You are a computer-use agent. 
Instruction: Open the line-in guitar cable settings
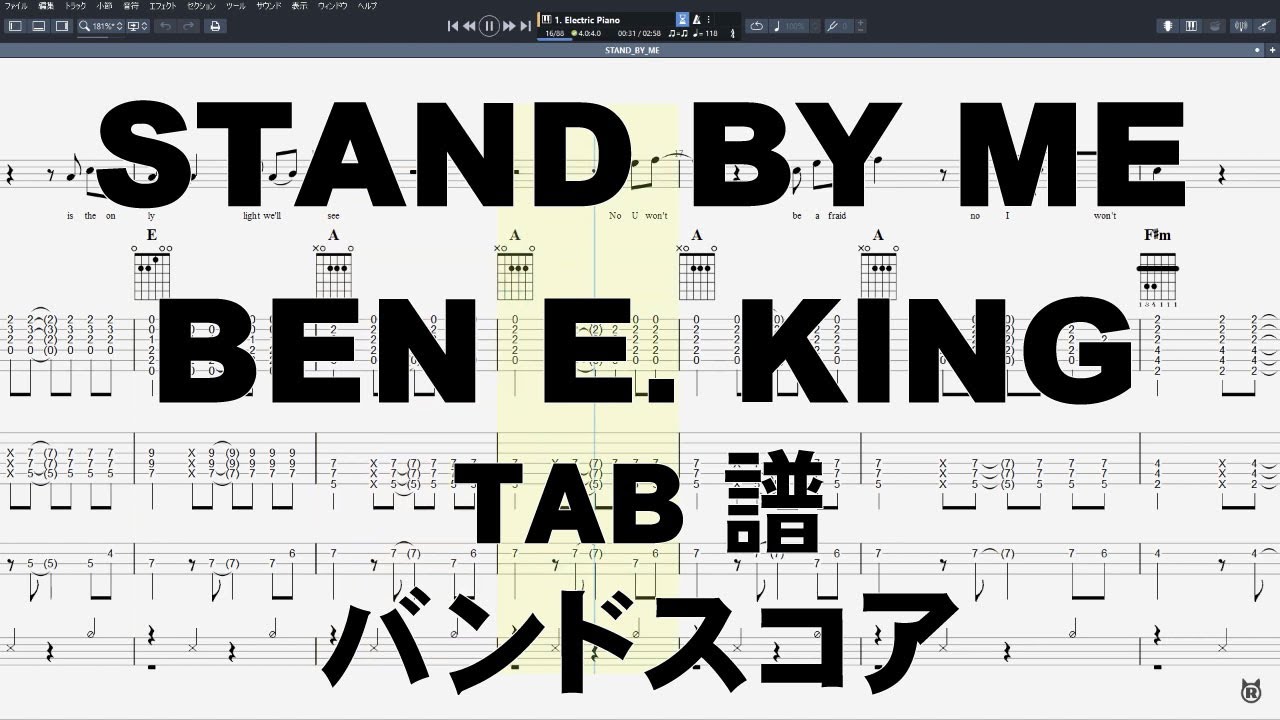tap(1263, 26)
